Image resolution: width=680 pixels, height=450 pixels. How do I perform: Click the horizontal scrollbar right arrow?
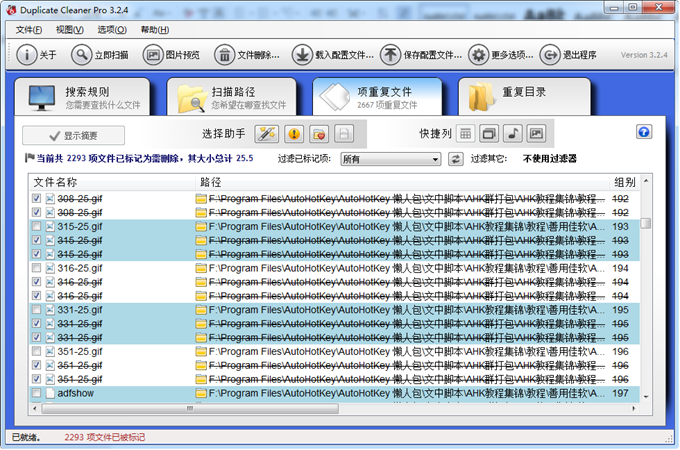[634, 408]
